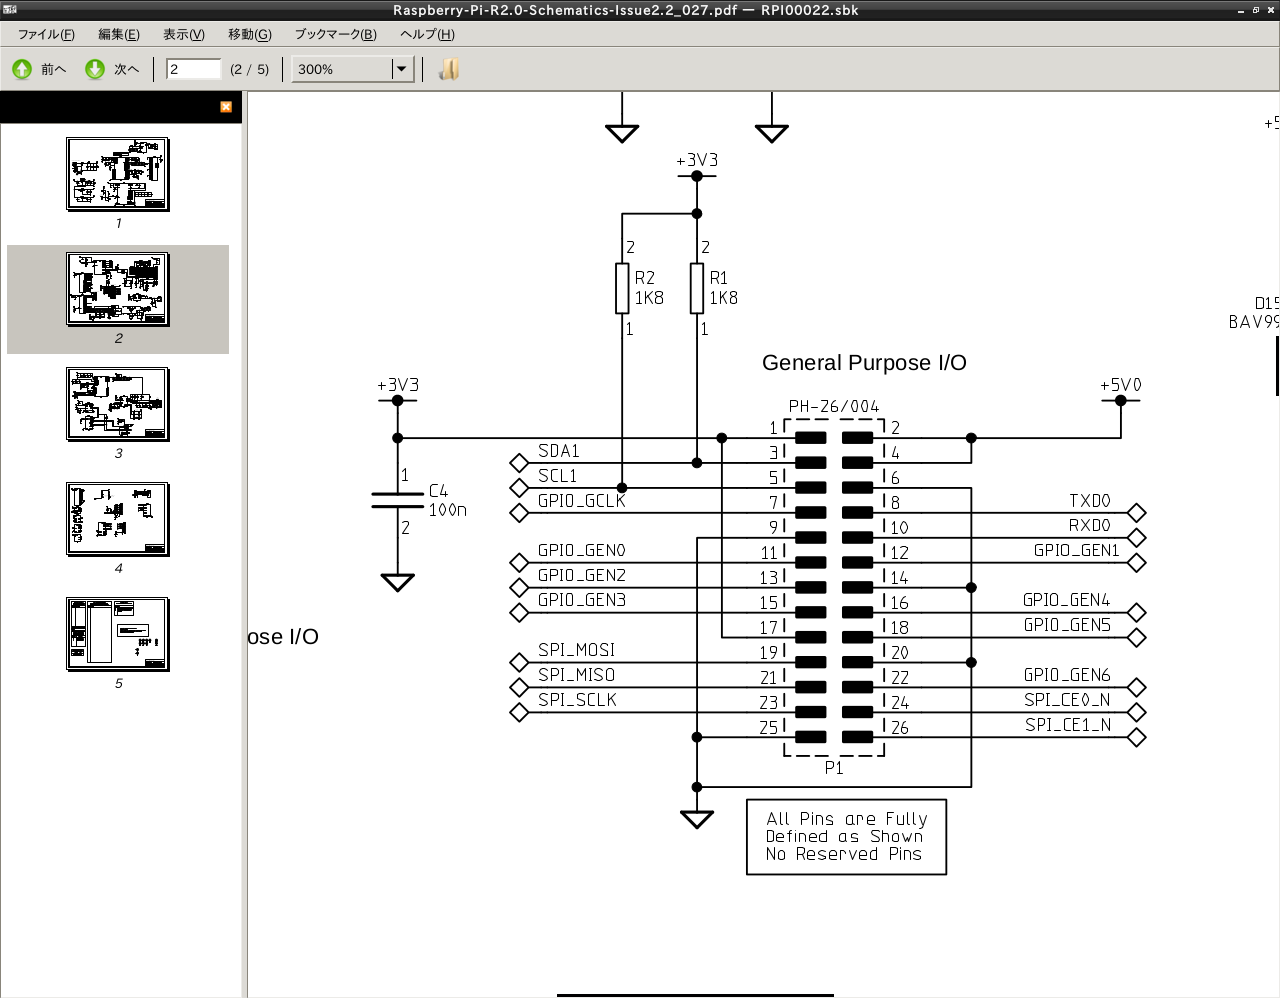The image size is (1280, 998).
Task: Click the SPI_MOSI signal label
Action: 576,650
